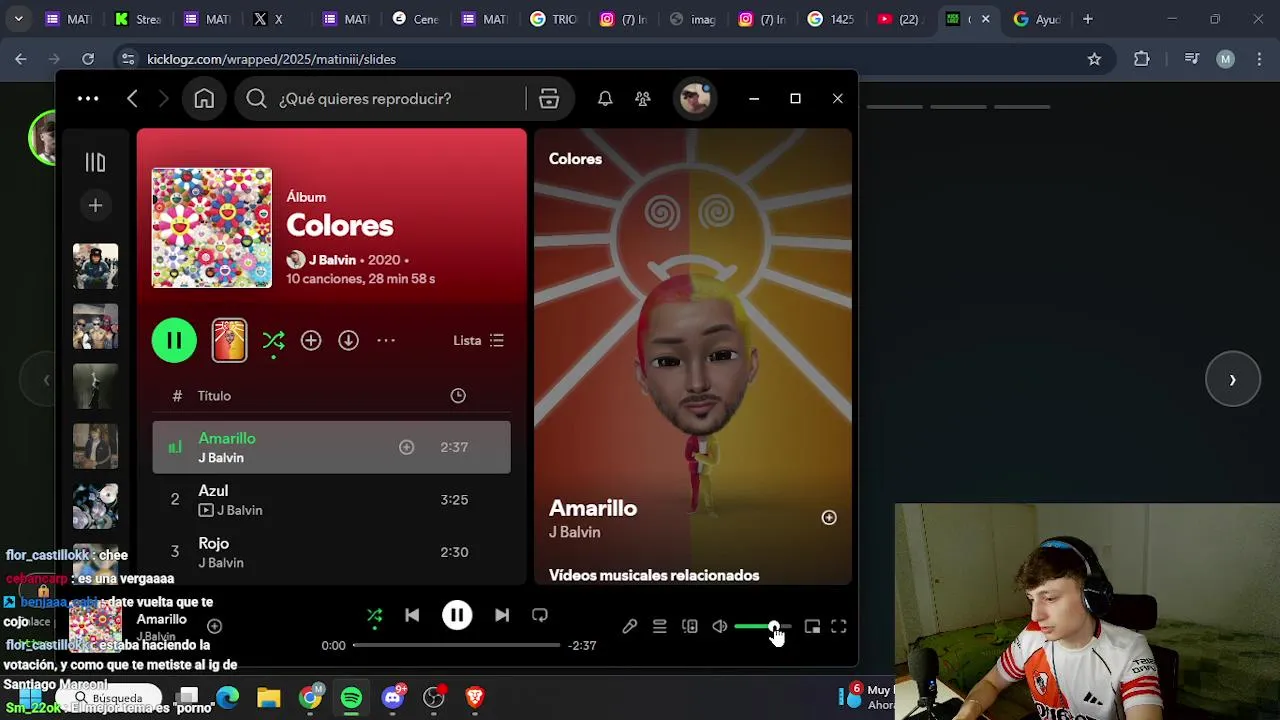This screenshot has width=1280, height=720.
Task: Open browser tab search dropdown
Action: click(x=18, y=19)
